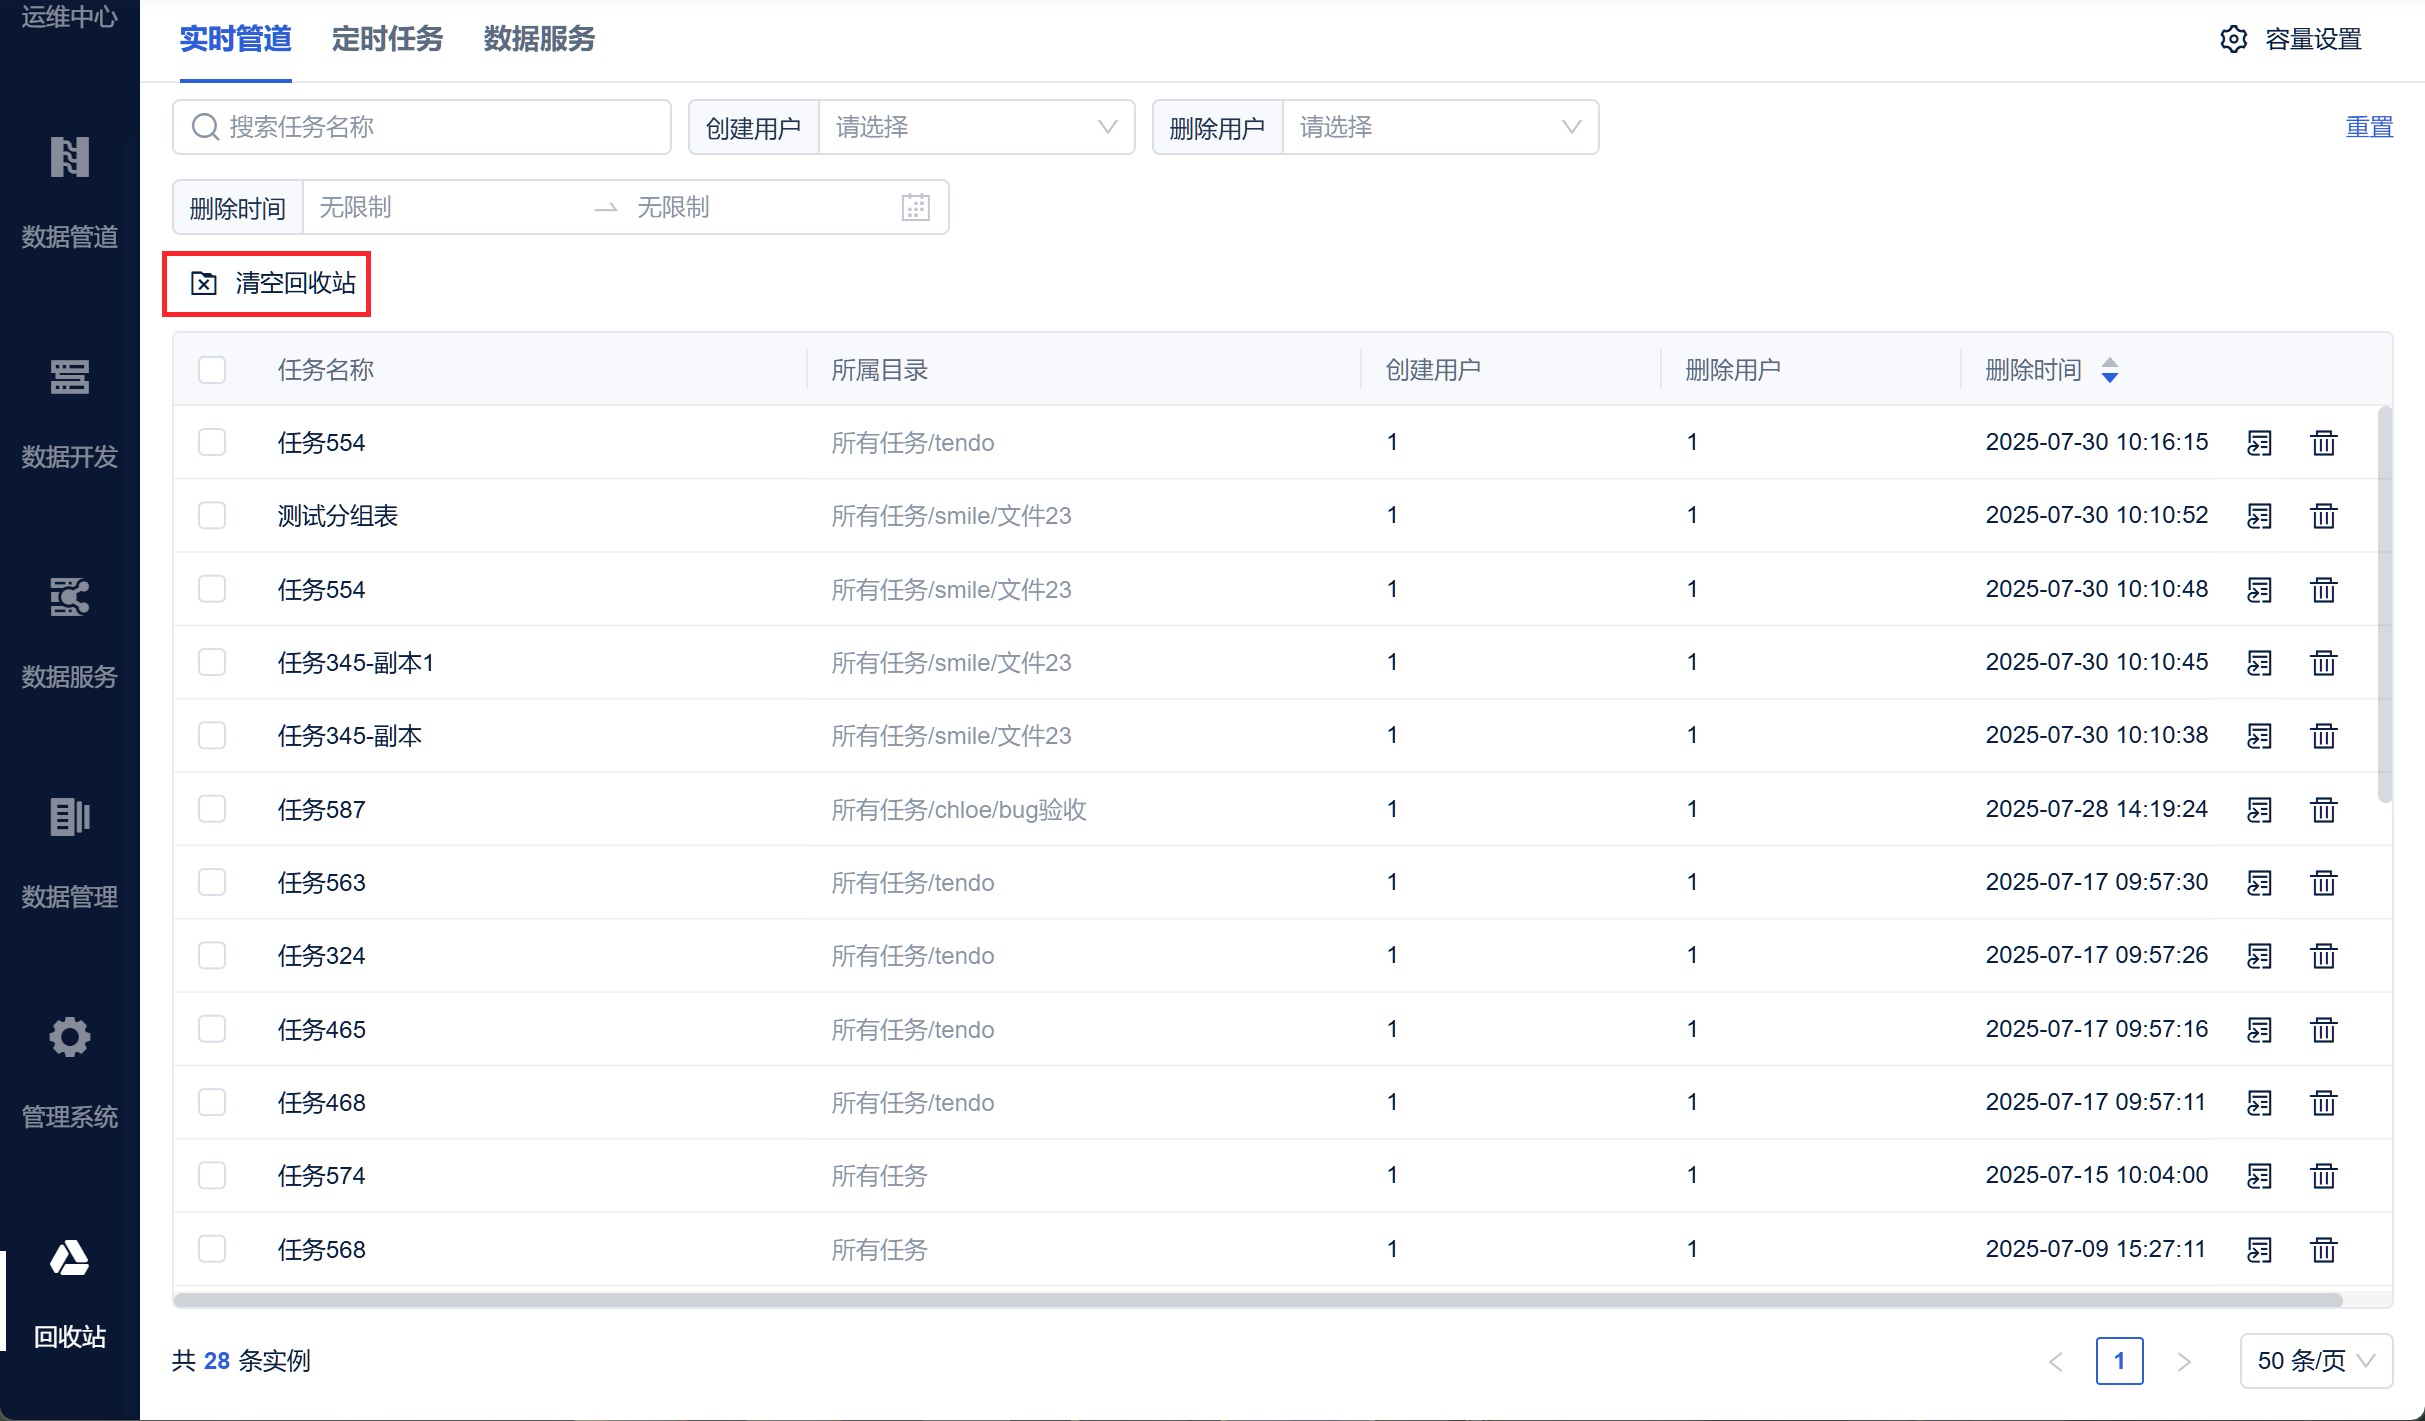Click restore icon for 测试分组表 row
Viewport: 2425px width, 1421px height.
click(x=2259, y=516)
